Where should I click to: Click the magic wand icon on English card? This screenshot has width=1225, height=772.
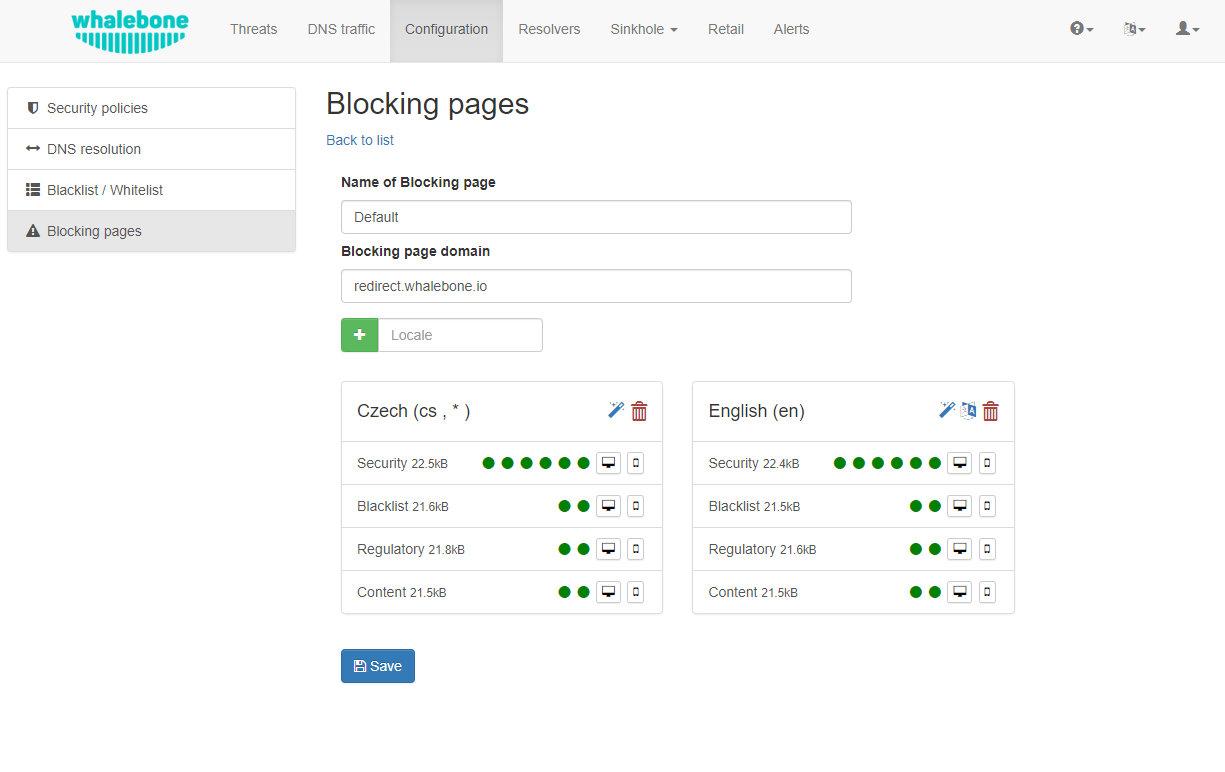[947, 410]
